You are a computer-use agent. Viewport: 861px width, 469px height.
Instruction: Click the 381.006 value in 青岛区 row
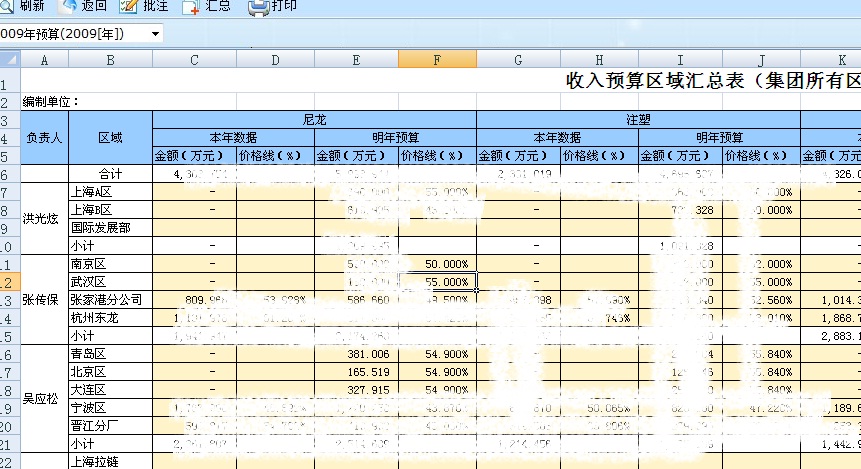coord(356,354)
